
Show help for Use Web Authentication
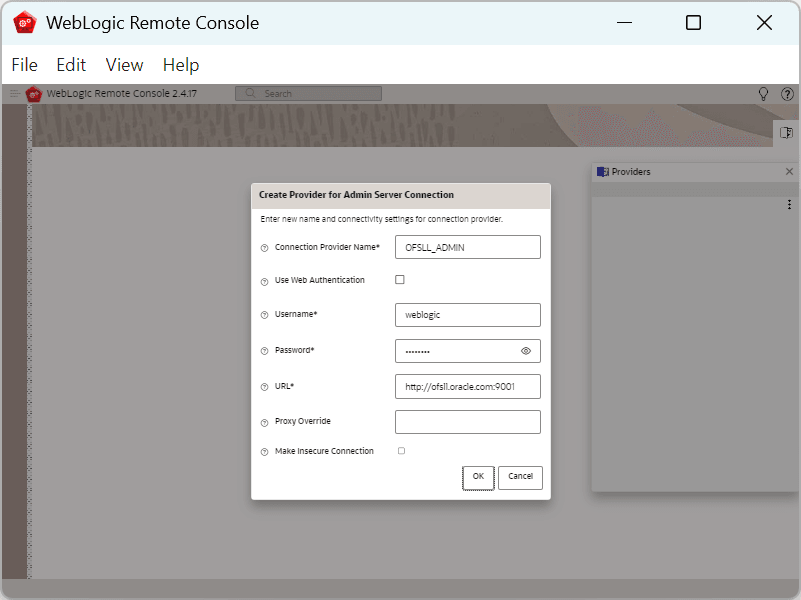(x=265, y=282)
